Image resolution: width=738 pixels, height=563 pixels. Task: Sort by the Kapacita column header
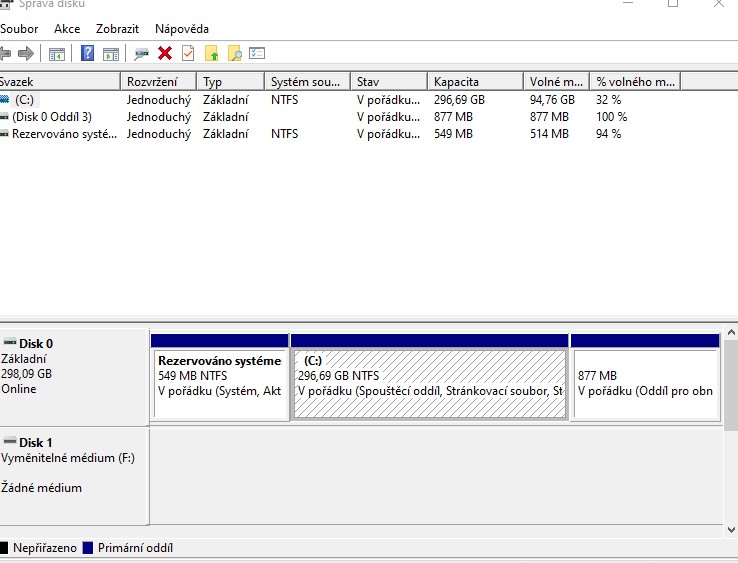(x=476, y=81)
